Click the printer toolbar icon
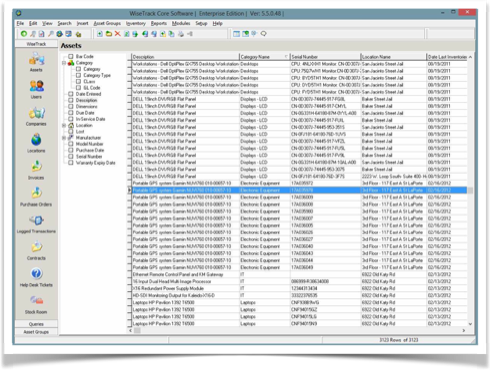This screenshot has width=490, height=370. (x=181, y=34)
